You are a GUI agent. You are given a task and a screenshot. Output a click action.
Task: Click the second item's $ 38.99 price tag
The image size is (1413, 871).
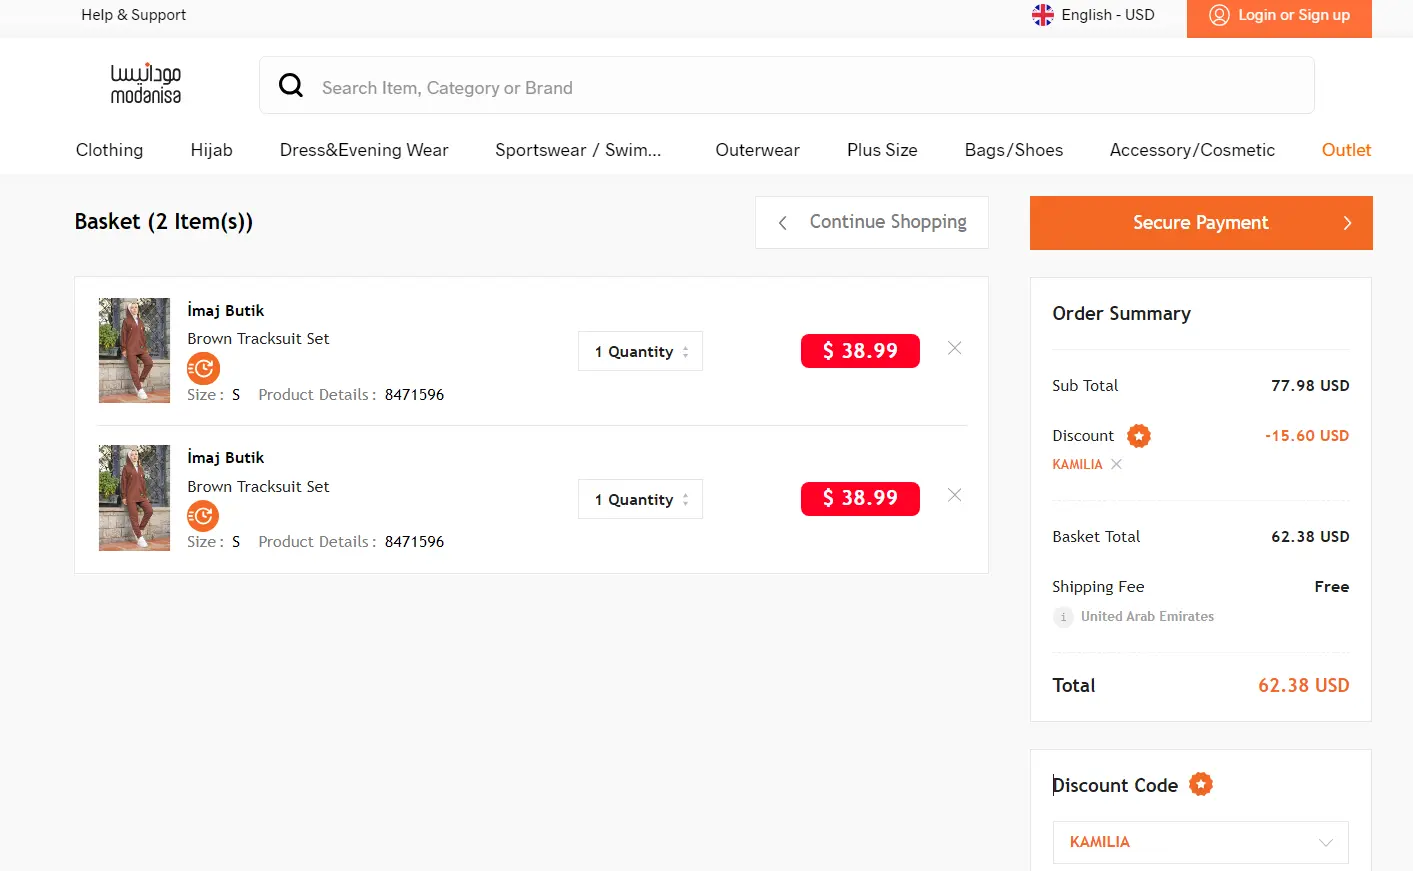pos(860,498)
